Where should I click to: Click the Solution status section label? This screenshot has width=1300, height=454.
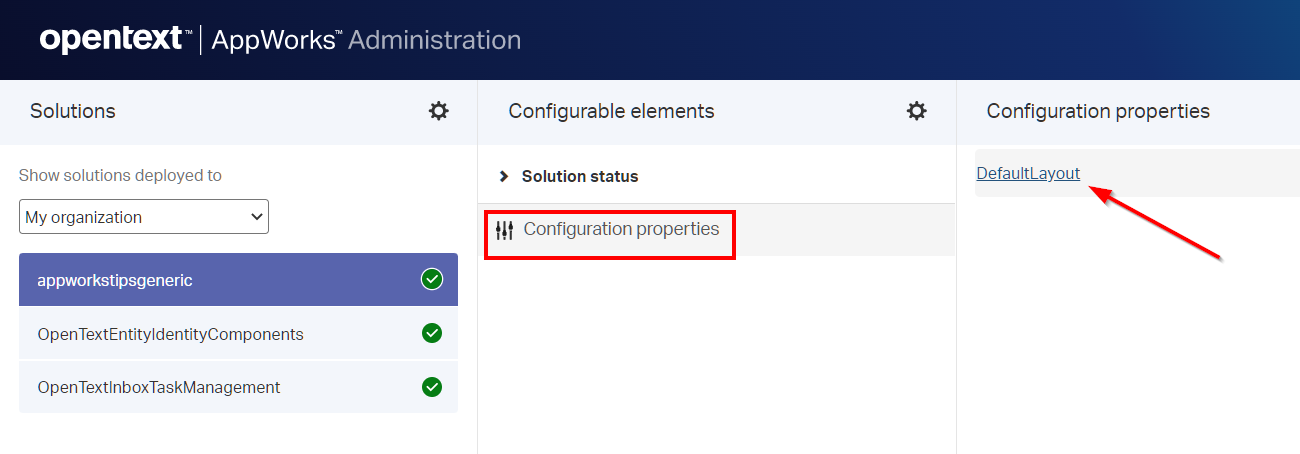tap(580, 177)
